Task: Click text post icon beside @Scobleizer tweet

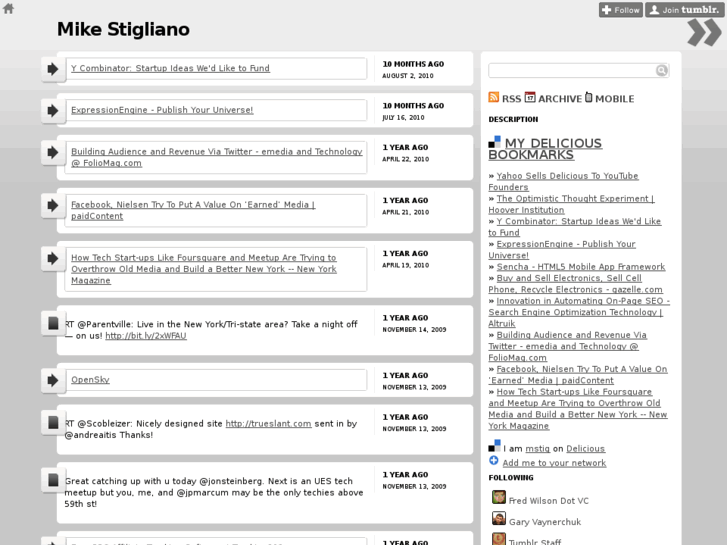Action: [53, 422]
